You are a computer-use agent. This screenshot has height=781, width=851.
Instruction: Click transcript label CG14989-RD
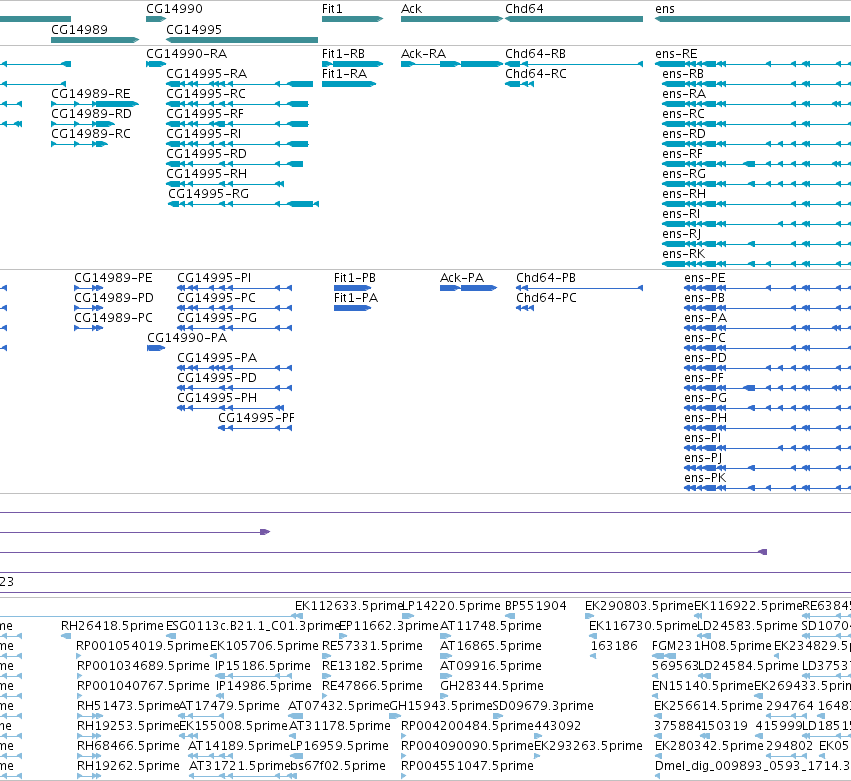point(91,114)
